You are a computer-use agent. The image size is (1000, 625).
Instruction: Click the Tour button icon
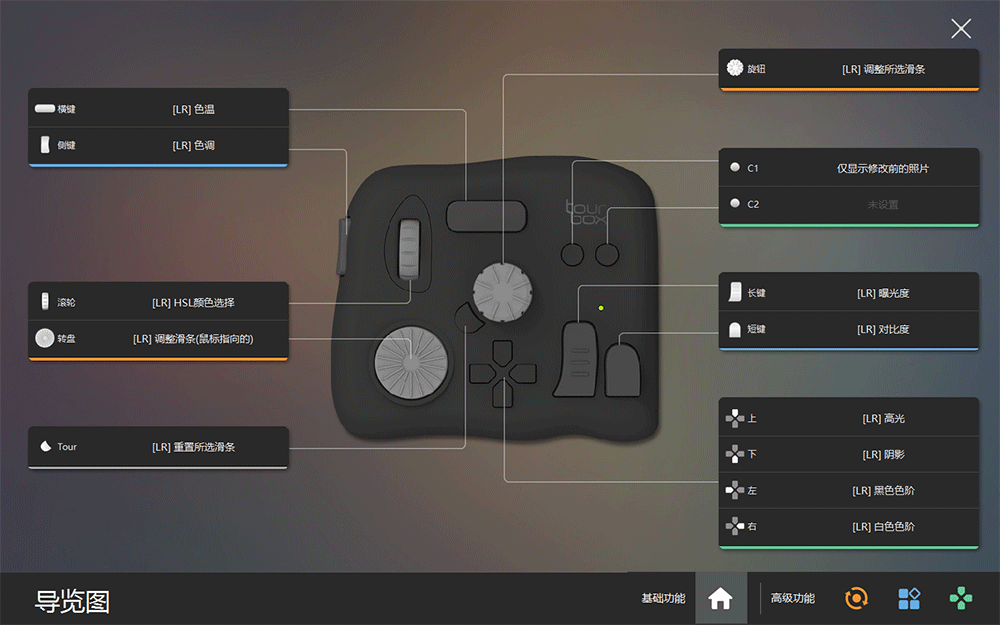(x=45, y=446)
